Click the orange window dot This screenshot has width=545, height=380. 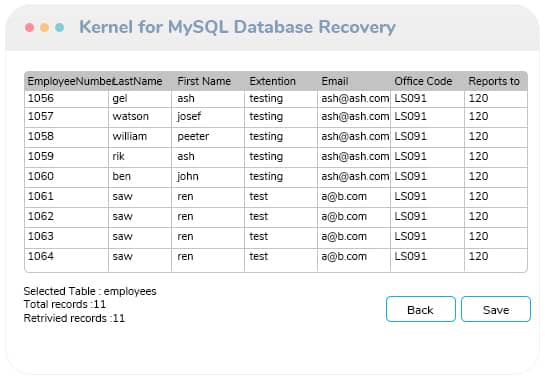pyautogui.click(x=44, y=27)
